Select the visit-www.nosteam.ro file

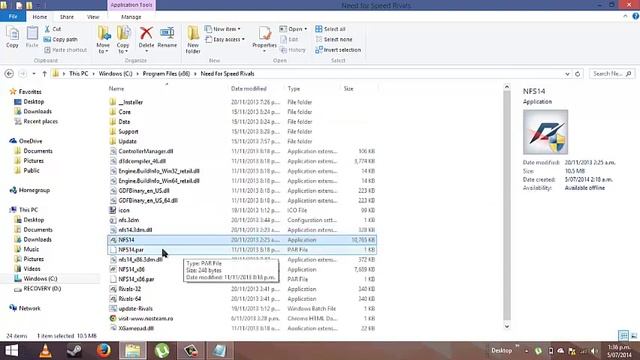pos(146,318)
